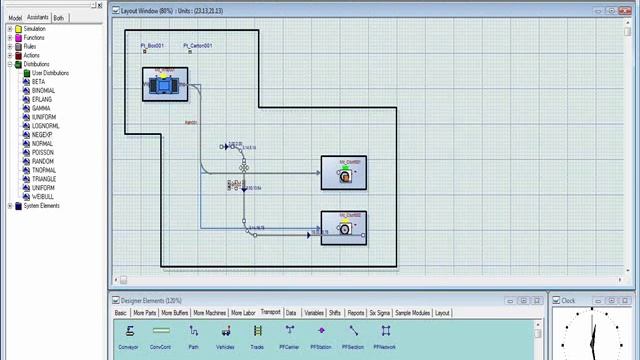Collapse the Distributions tree node
The image size is (640, 360).
click(x=10, y=64)
